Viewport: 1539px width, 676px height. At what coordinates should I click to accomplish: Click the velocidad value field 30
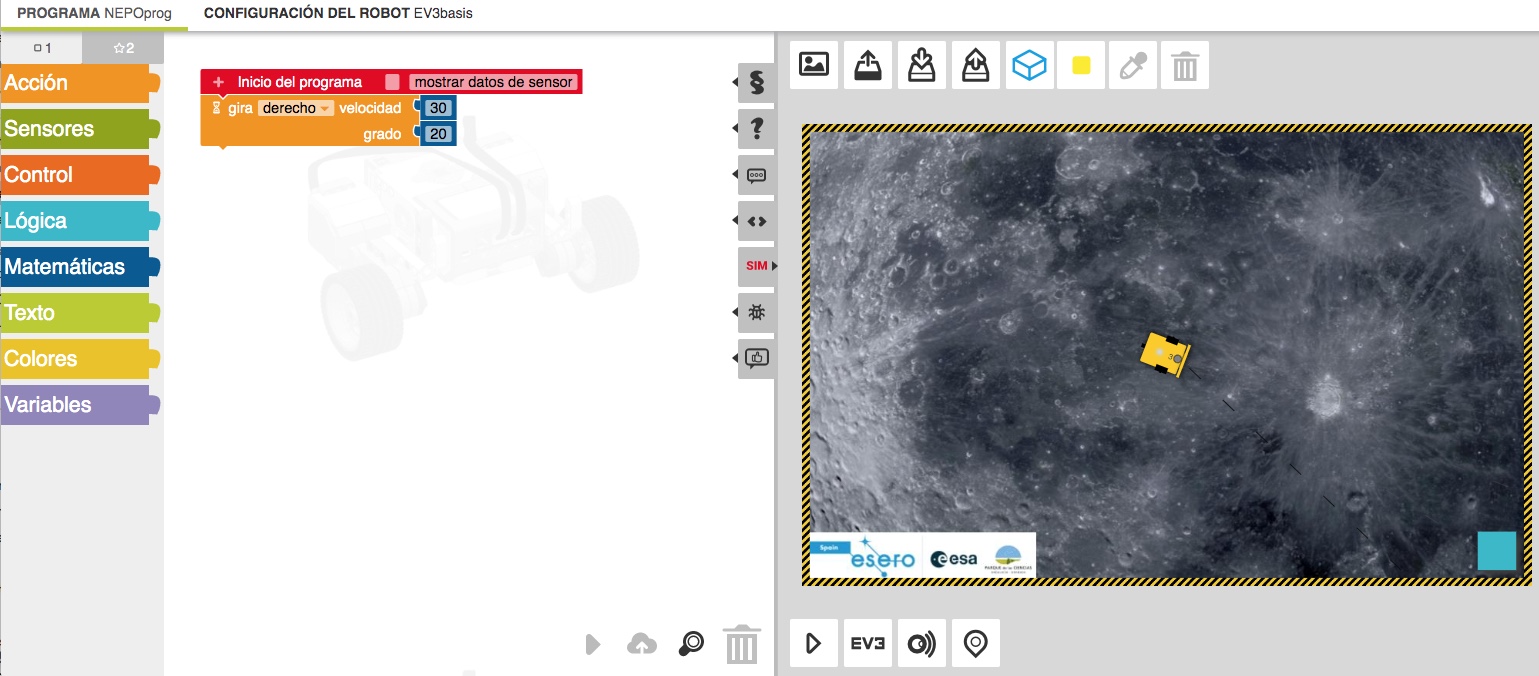click(438, 108)
